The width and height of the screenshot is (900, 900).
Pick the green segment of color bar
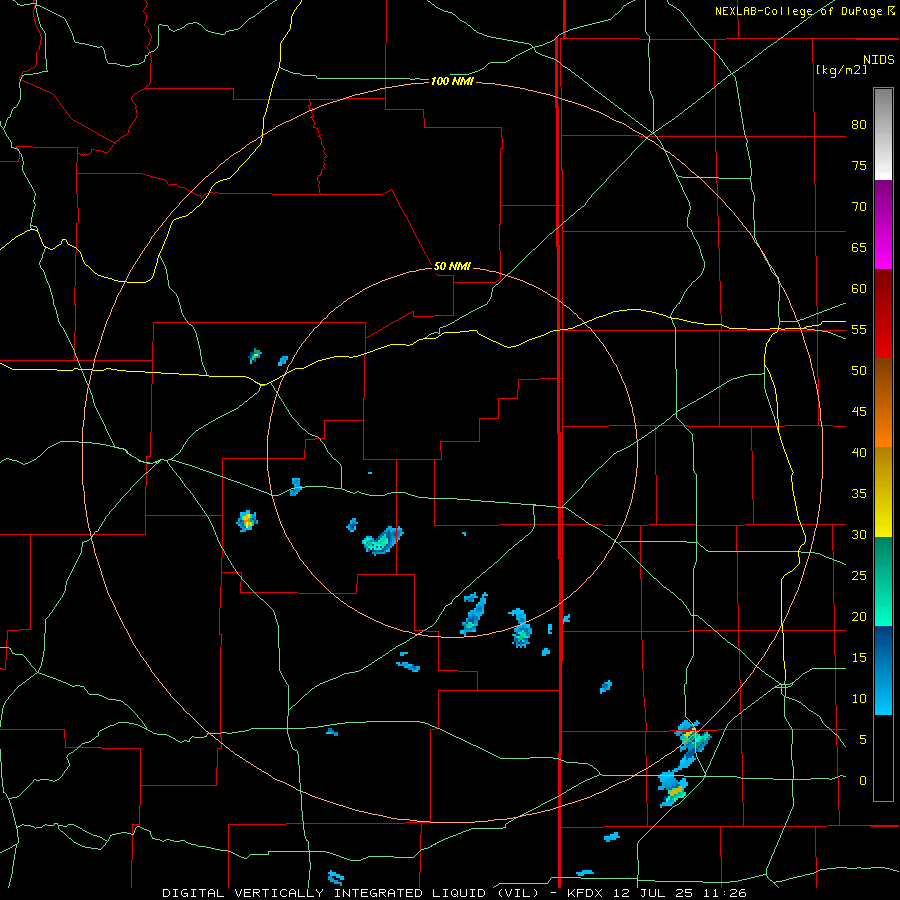click(883, 581)
